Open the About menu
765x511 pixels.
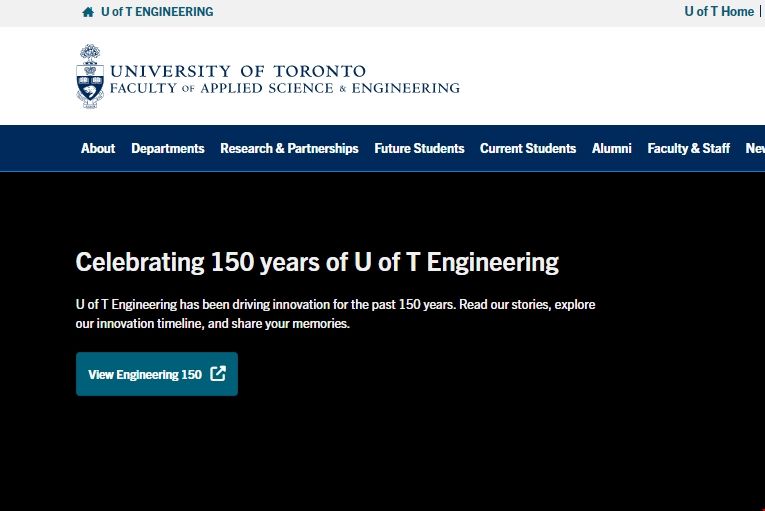[x=98, y=148]
